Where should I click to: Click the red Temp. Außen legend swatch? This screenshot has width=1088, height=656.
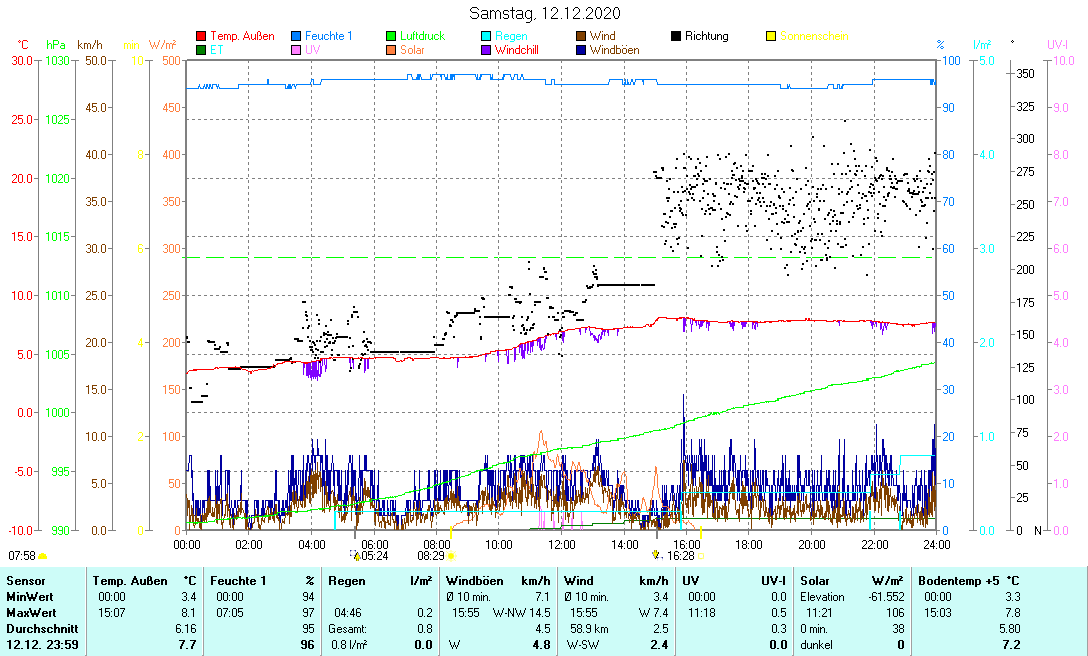pyautogui.click(x=201, y=36)
